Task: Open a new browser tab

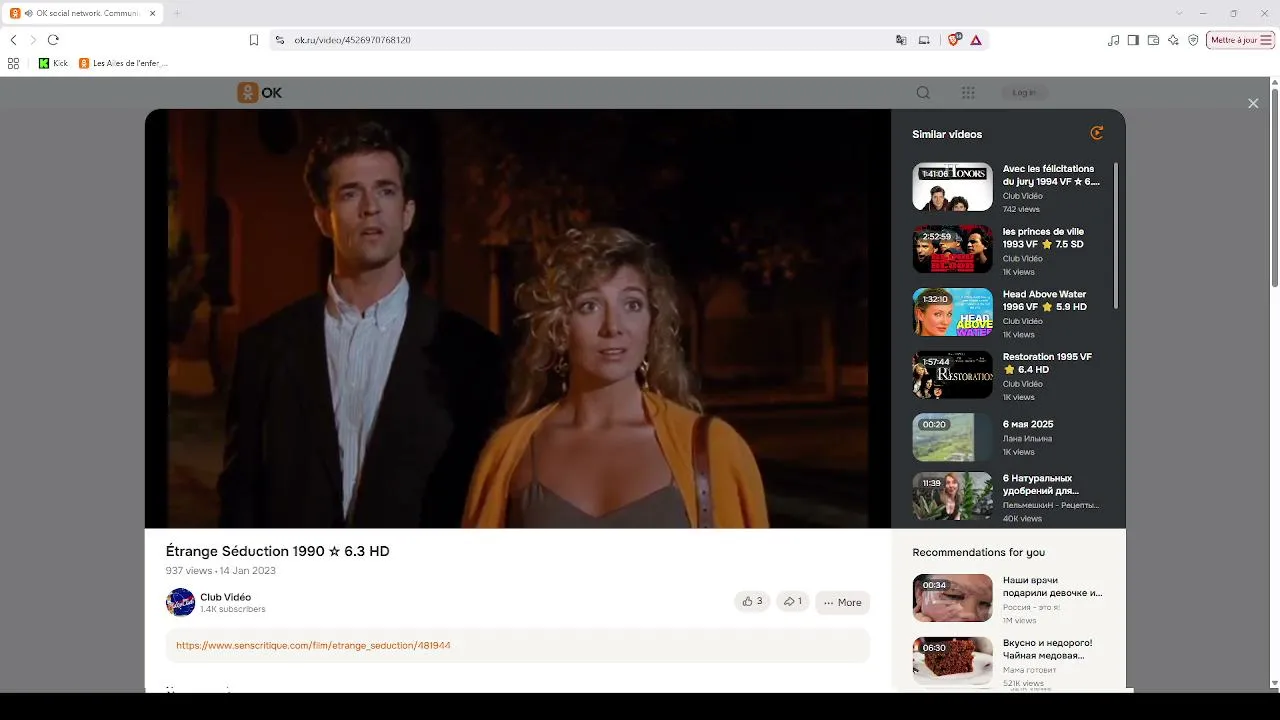Action: (x=177, y=13)
